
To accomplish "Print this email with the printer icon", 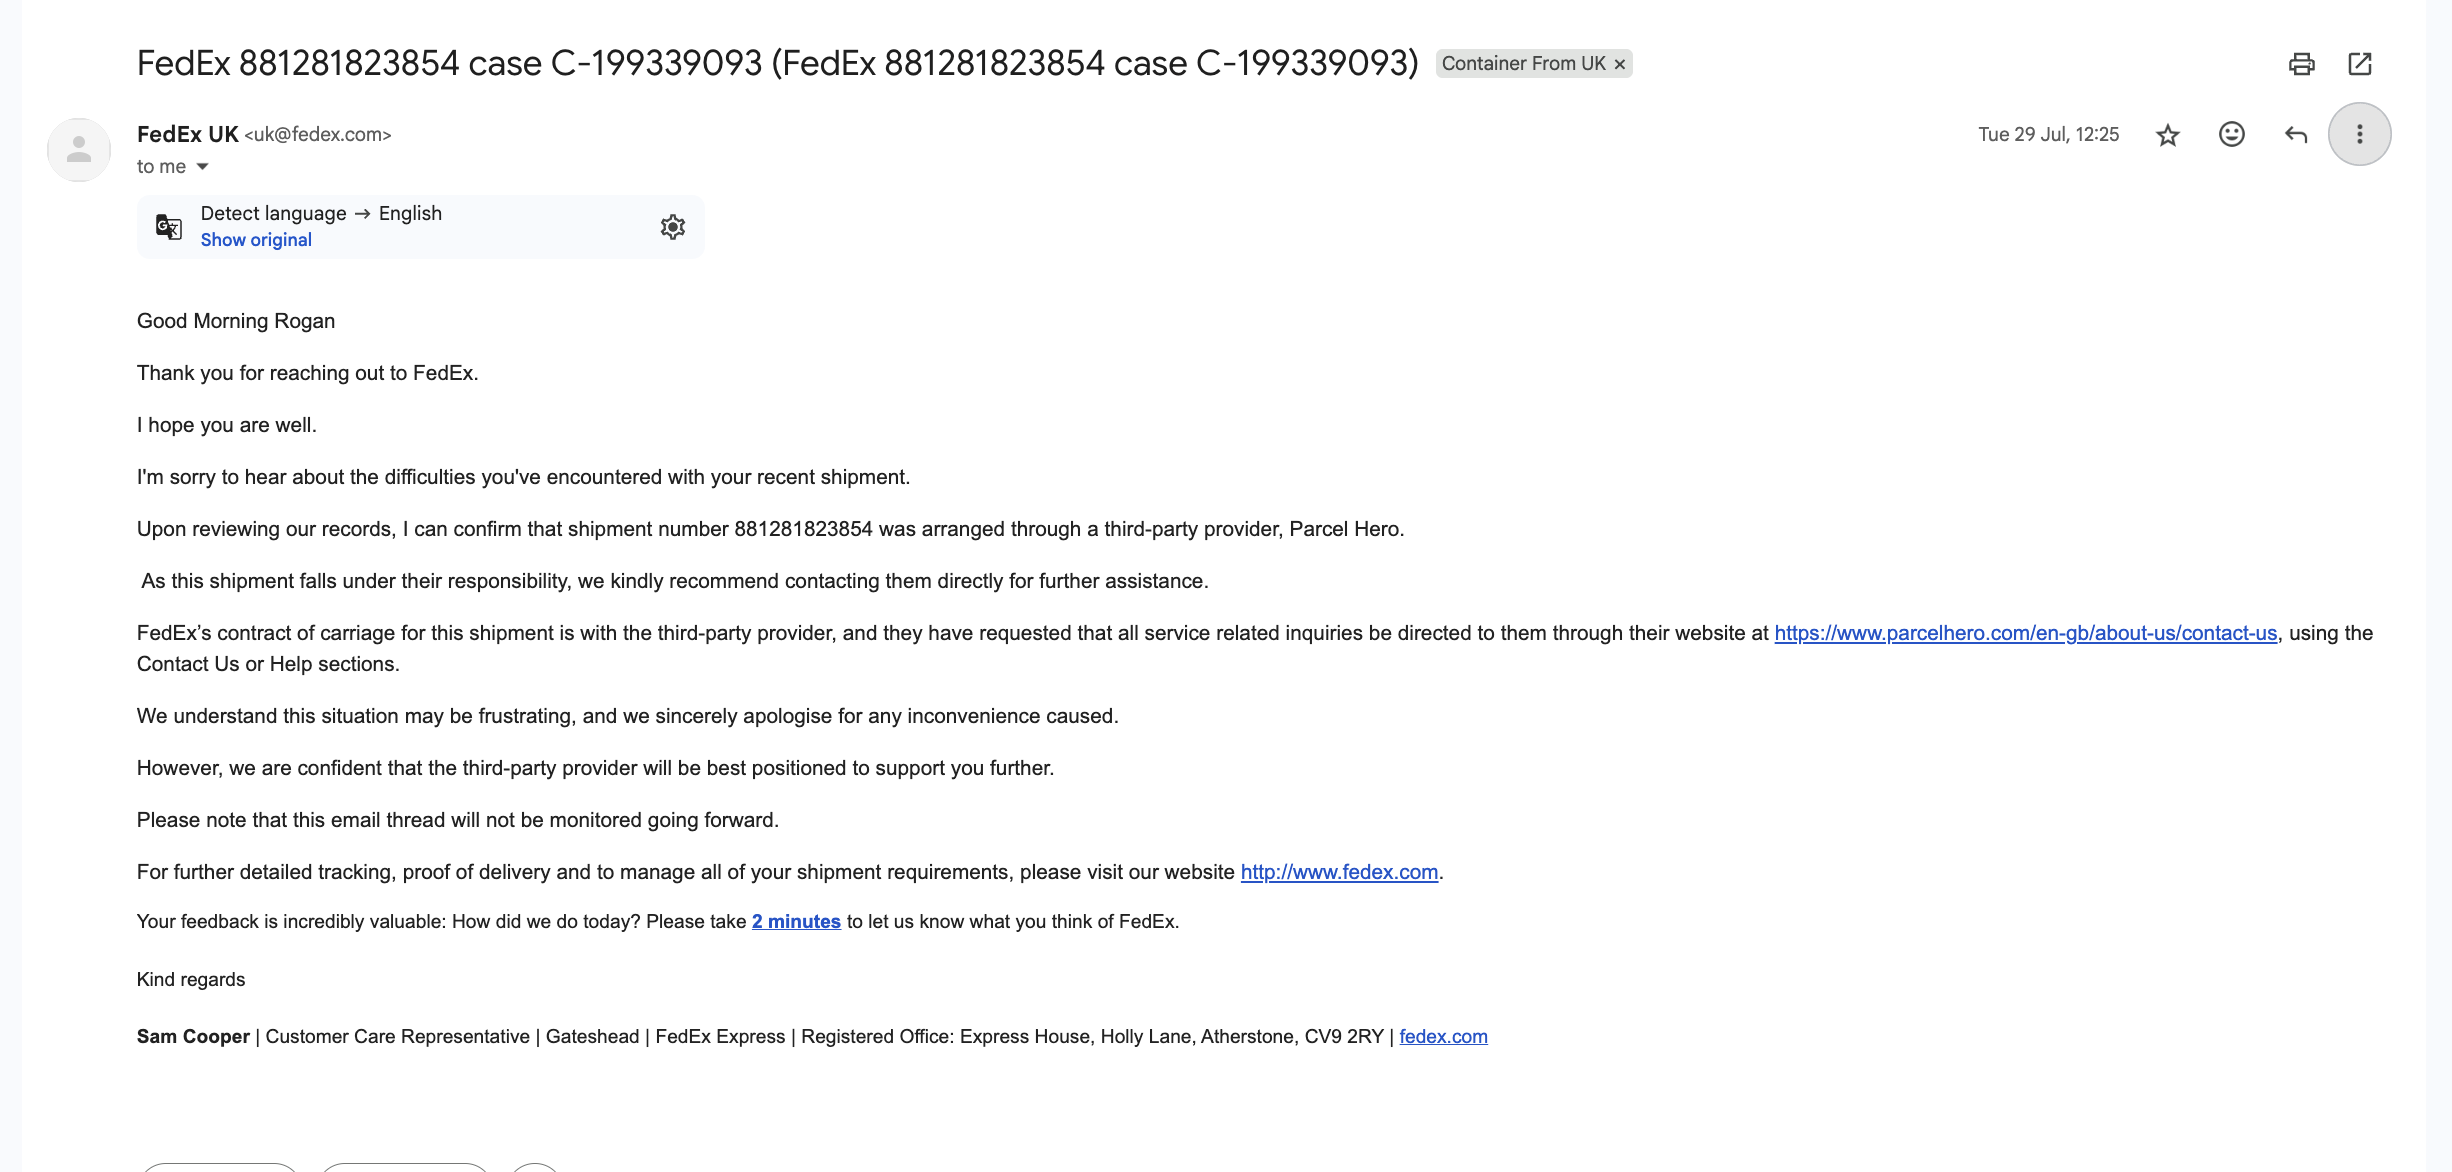I will [2301, 64].
